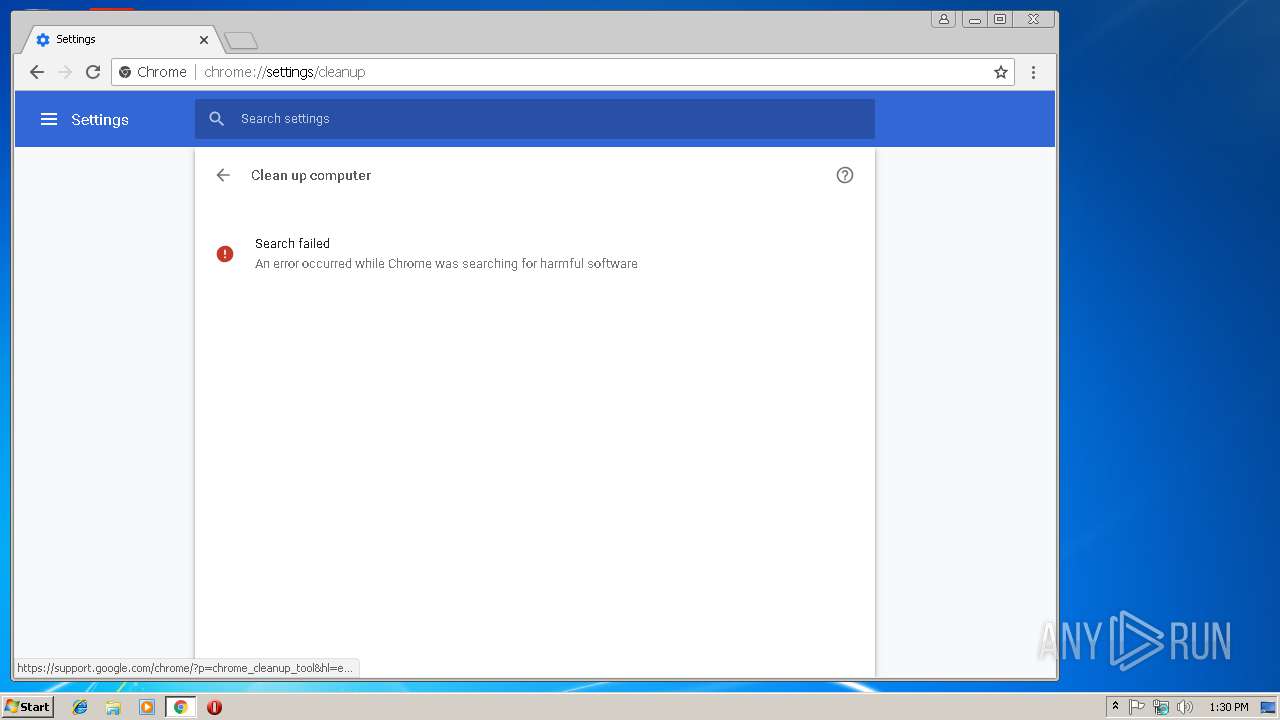Click the Chrome site info chip
This screenshot has width=1280, height=720.
tap(153, 72)
